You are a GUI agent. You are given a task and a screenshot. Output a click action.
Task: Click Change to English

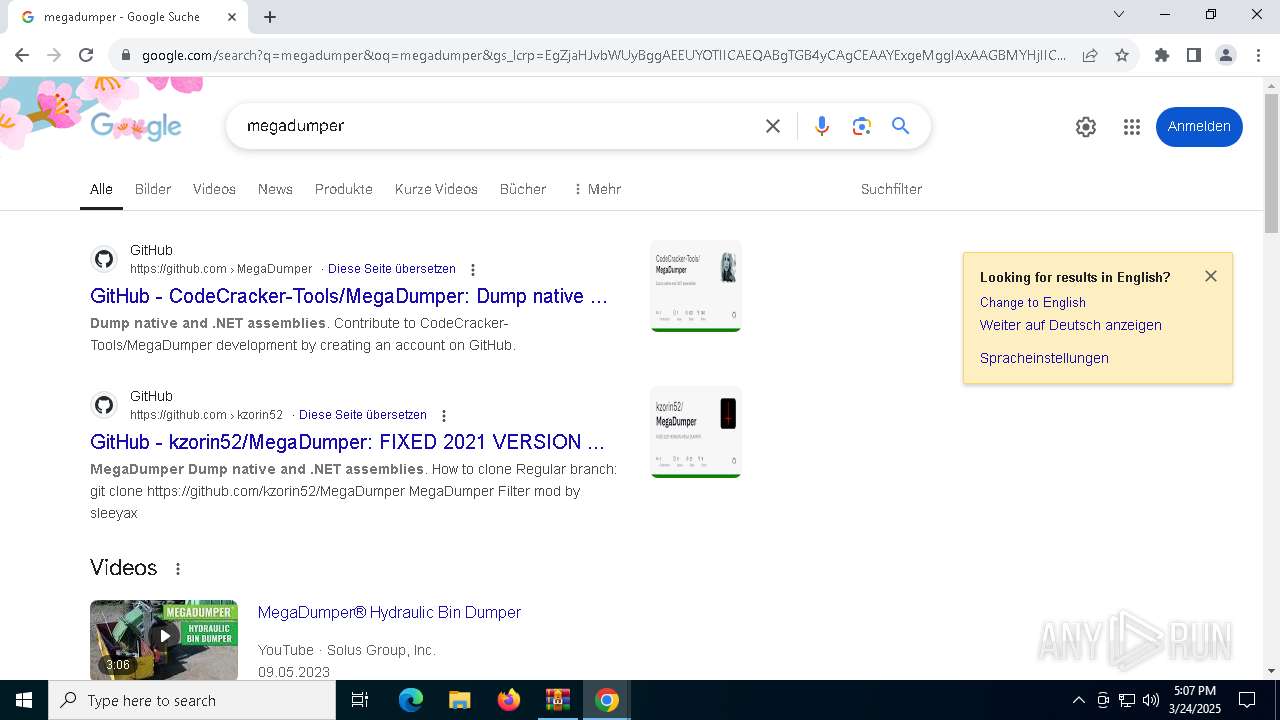pyautogui.click(x=1033, y=302)
